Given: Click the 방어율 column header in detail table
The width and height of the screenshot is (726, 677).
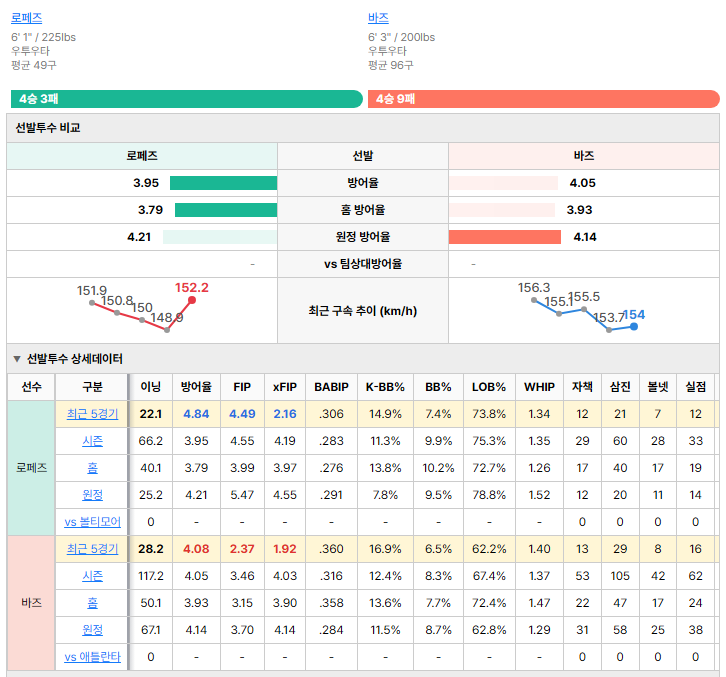Looking at the screenshot, I should point(196,387).
